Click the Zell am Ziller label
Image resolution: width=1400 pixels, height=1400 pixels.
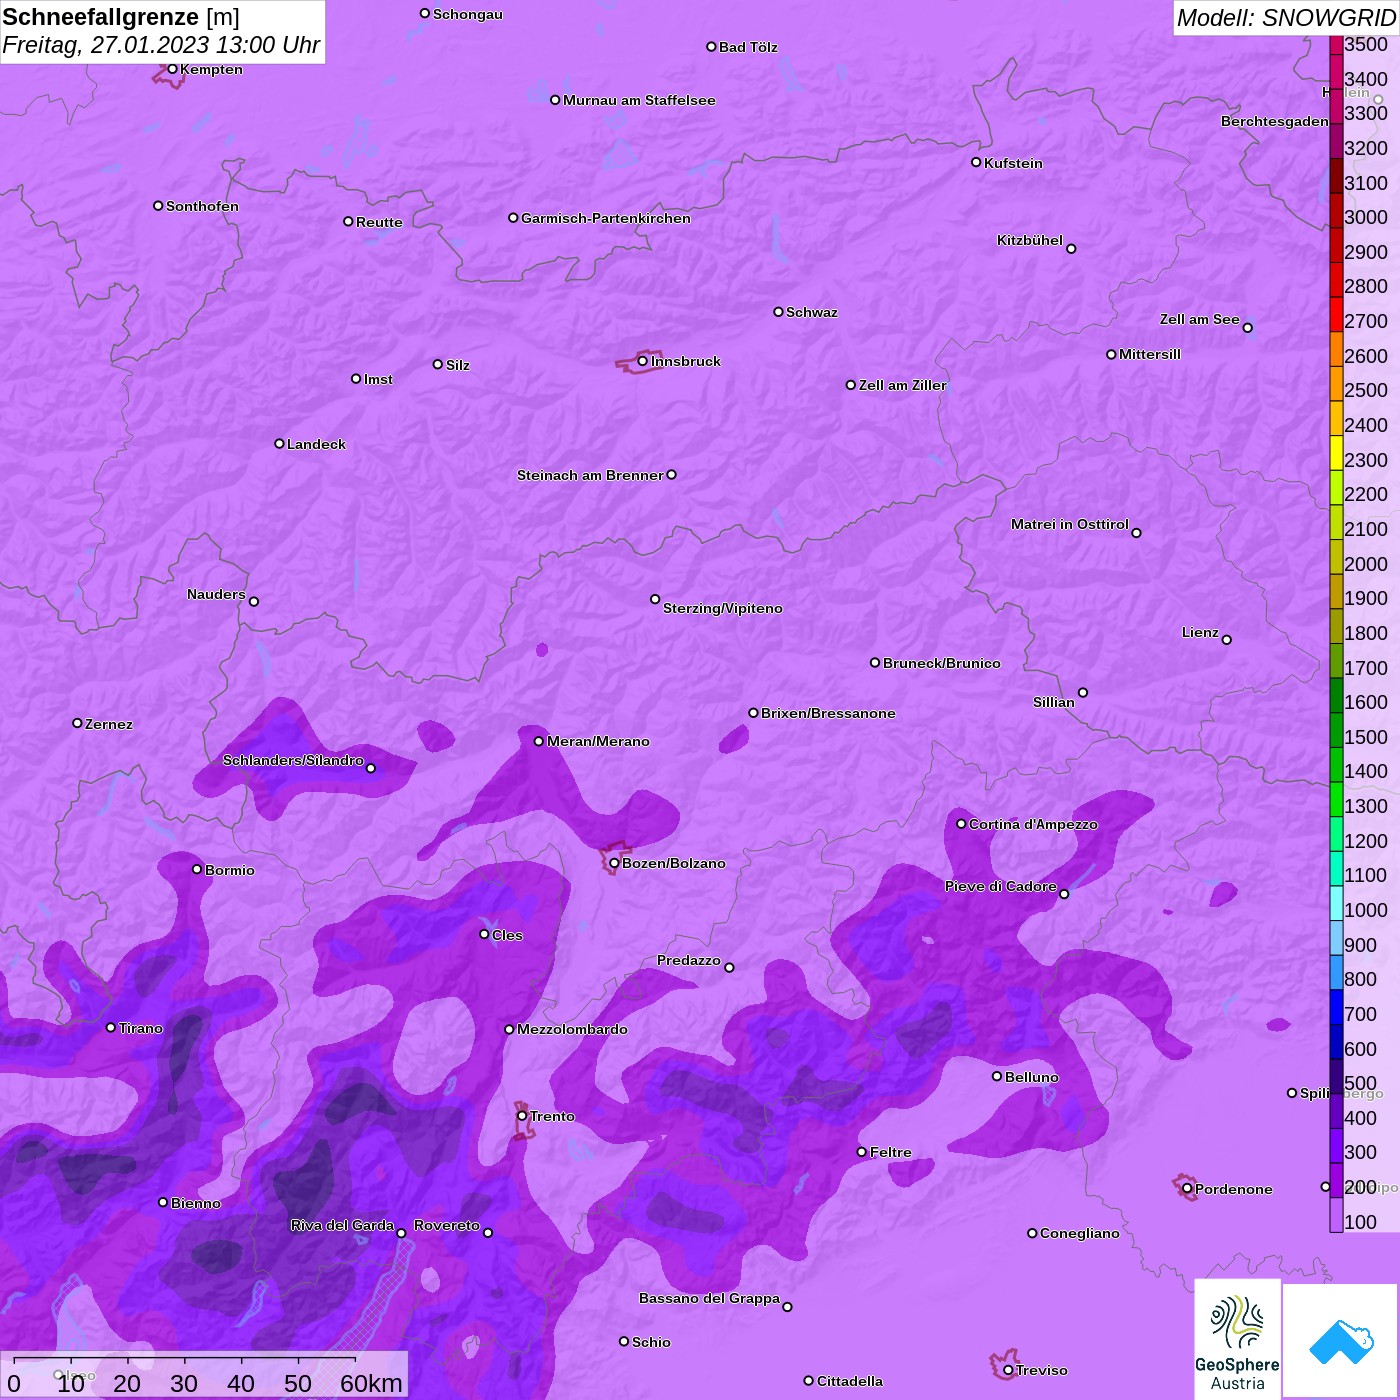(x=902, y=385)
